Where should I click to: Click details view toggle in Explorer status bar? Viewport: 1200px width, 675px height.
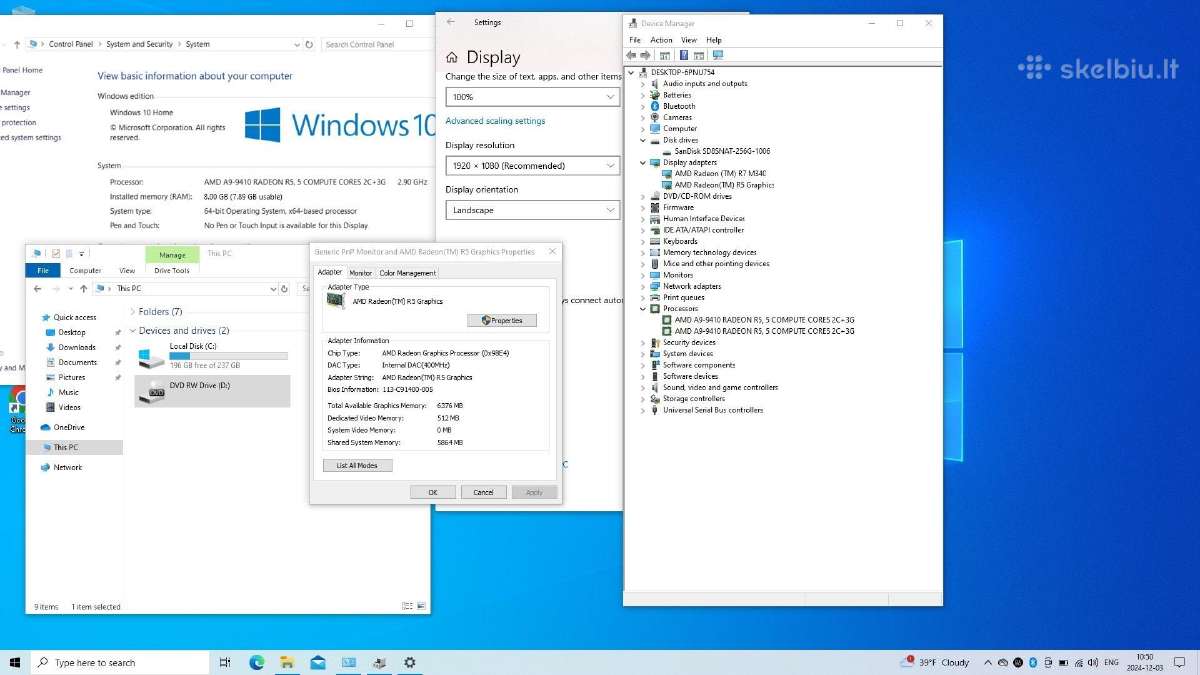point(407,606)
